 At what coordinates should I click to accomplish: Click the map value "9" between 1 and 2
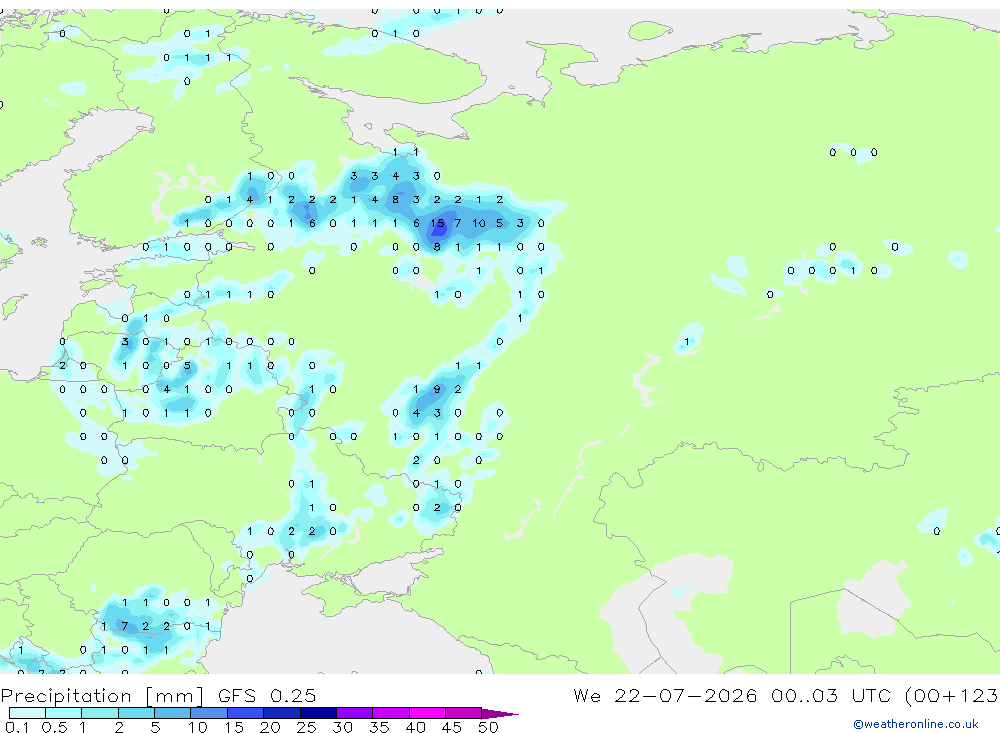click(437, 389)
